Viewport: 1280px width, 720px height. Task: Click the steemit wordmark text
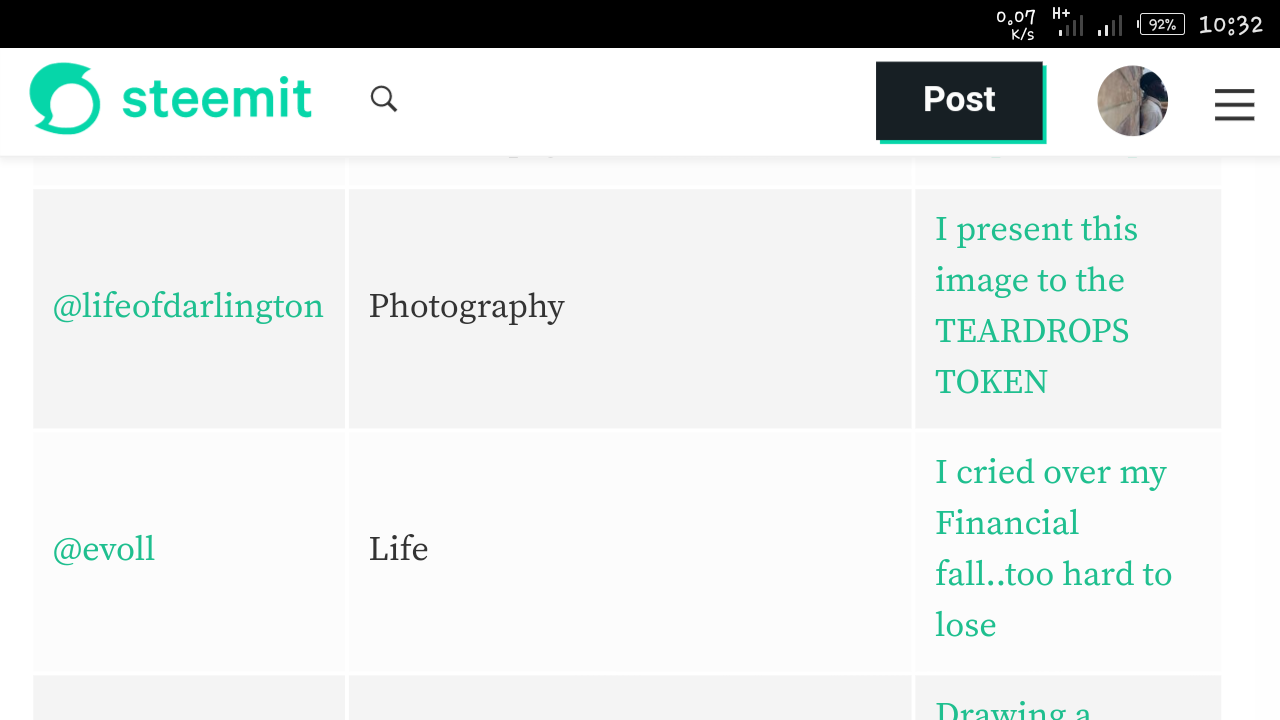point(216,99)
